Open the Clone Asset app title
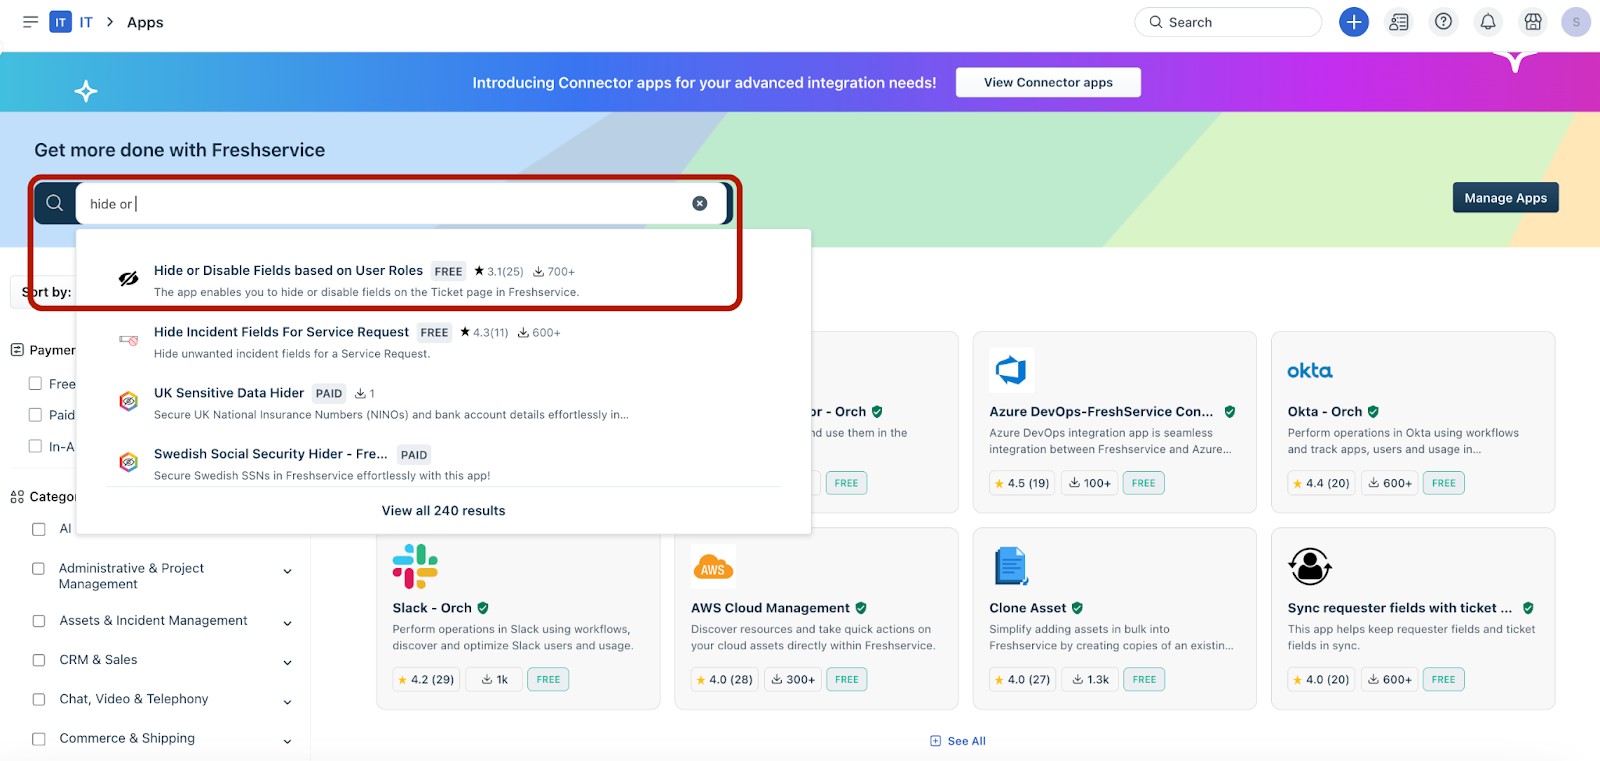This screenshot has width=1600, height=761. (x=1028, y=608)
